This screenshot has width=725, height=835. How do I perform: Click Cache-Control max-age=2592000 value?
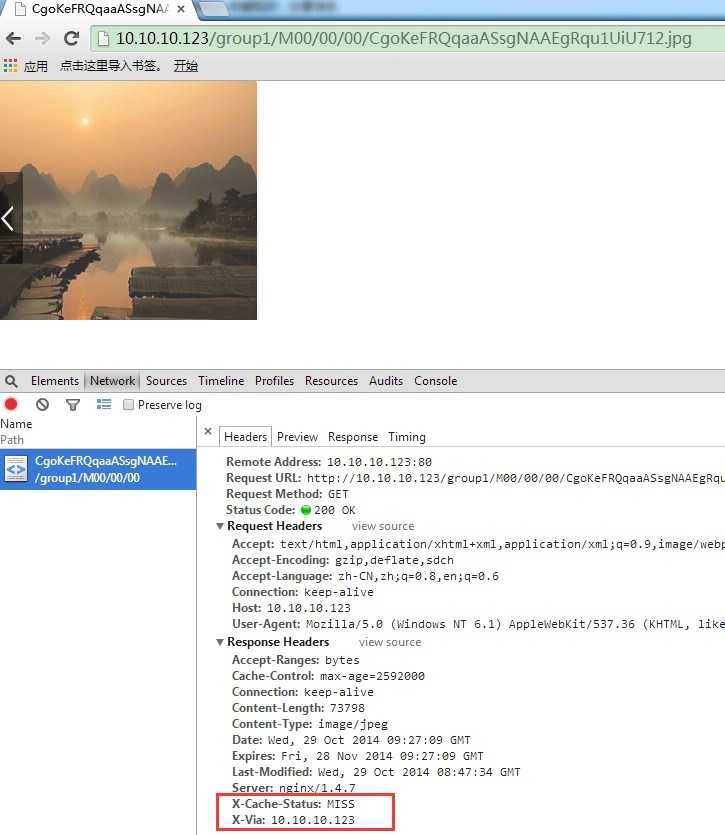(x=372, y=676)
